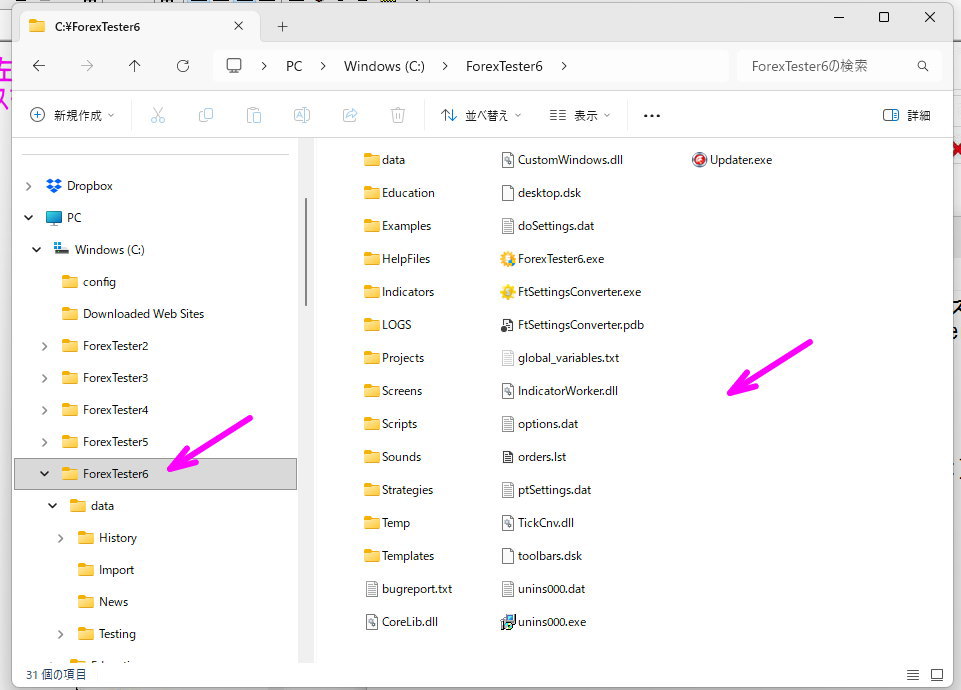This screenshot has height=690, width=961.
Task: Collapse the Windows (C:) tree node
Action: pos(37,249)
